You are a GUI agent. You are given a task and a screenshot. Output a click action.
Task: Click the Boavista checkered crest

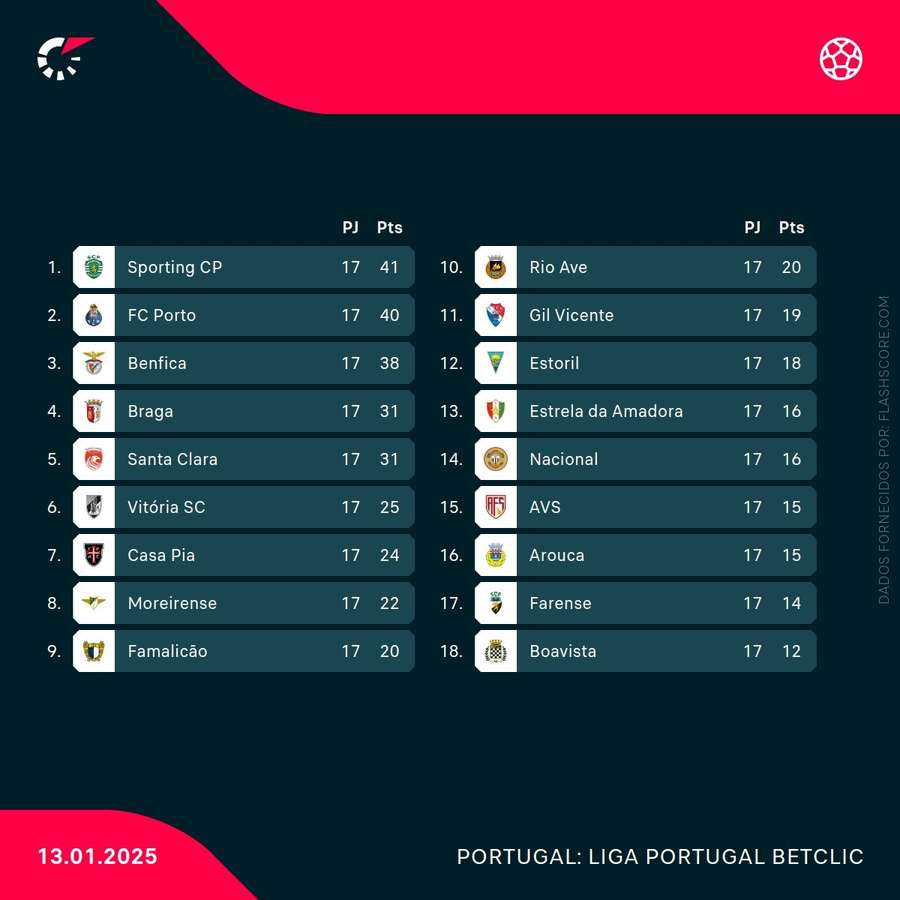495,651
